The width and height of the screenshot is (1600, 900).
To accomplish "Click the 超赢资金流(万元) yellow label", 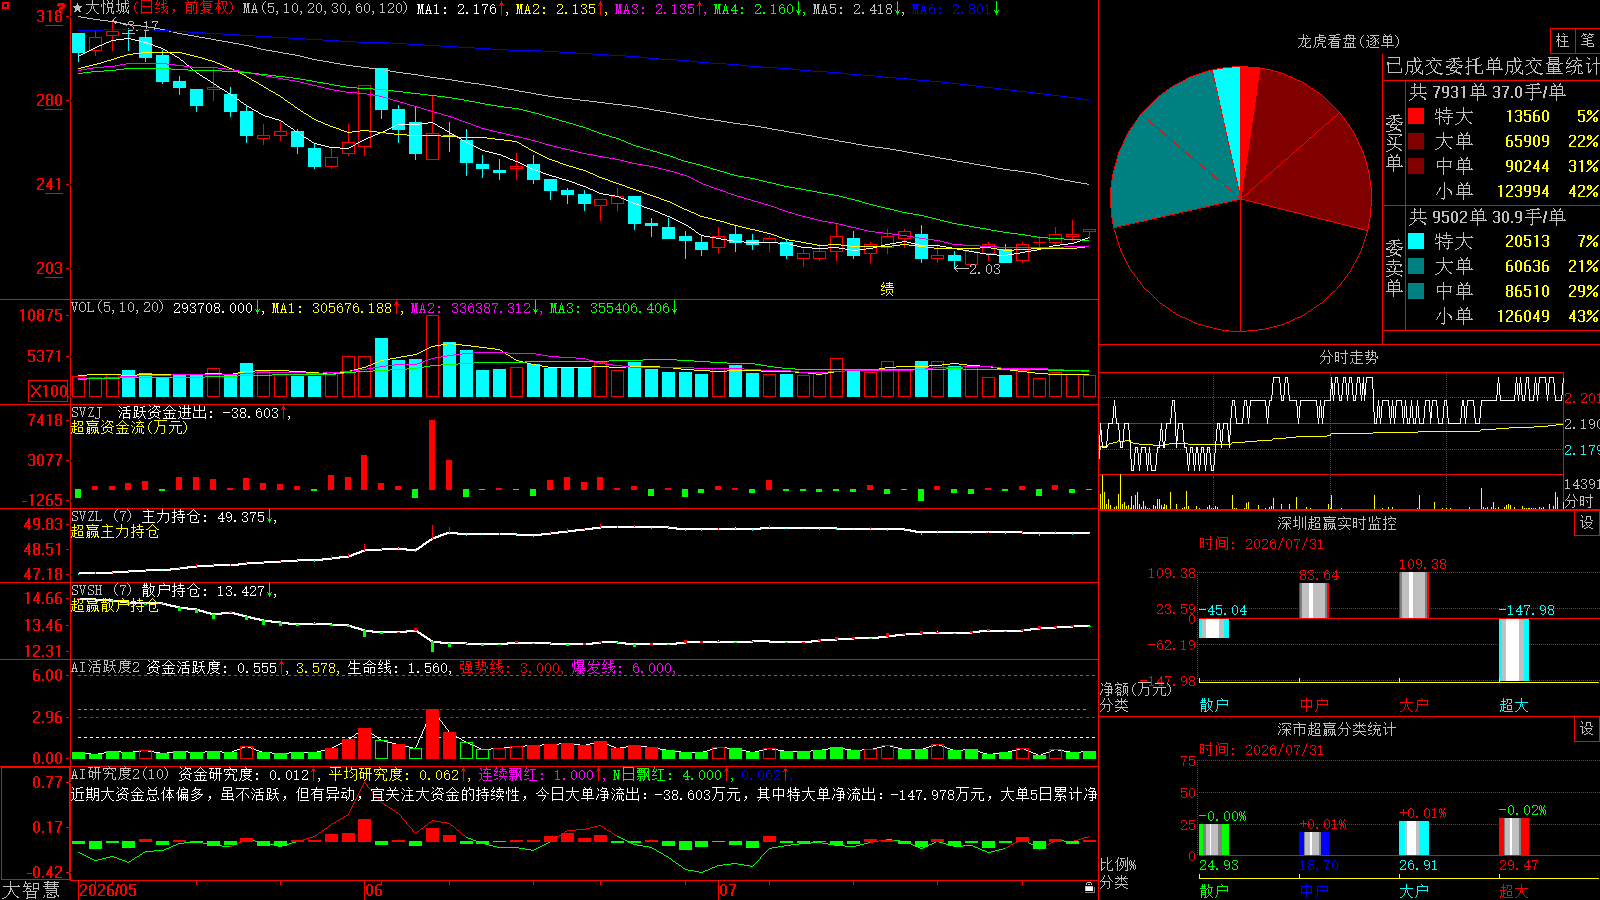I will [x=129, y=427].
